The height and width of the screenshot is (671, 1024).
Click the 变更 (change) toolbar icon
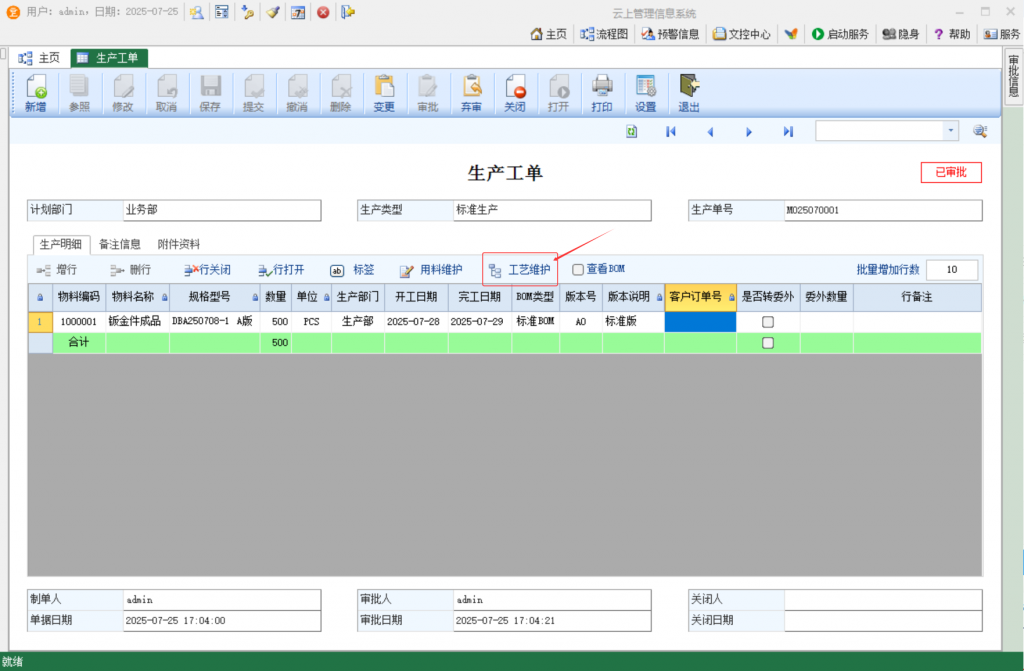point(384,93)
